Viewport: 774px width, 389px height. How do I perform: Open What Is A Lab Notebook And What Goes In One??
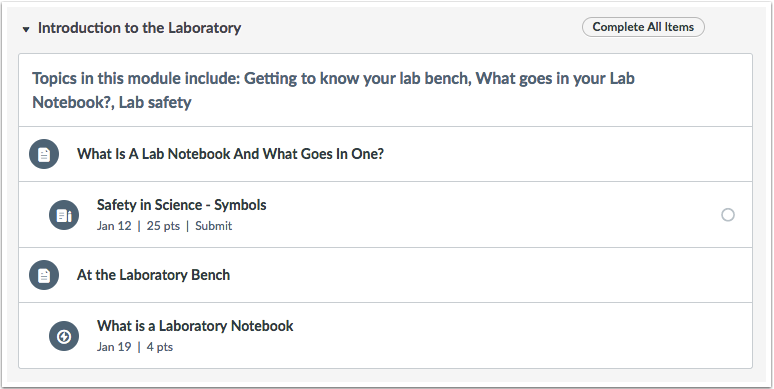(230, 154)
